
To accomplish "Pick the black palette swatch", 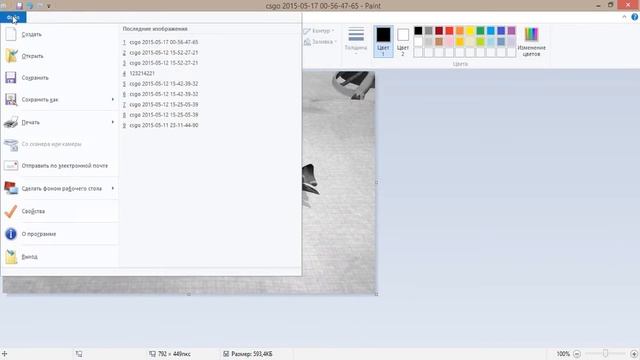I will 418,31.
